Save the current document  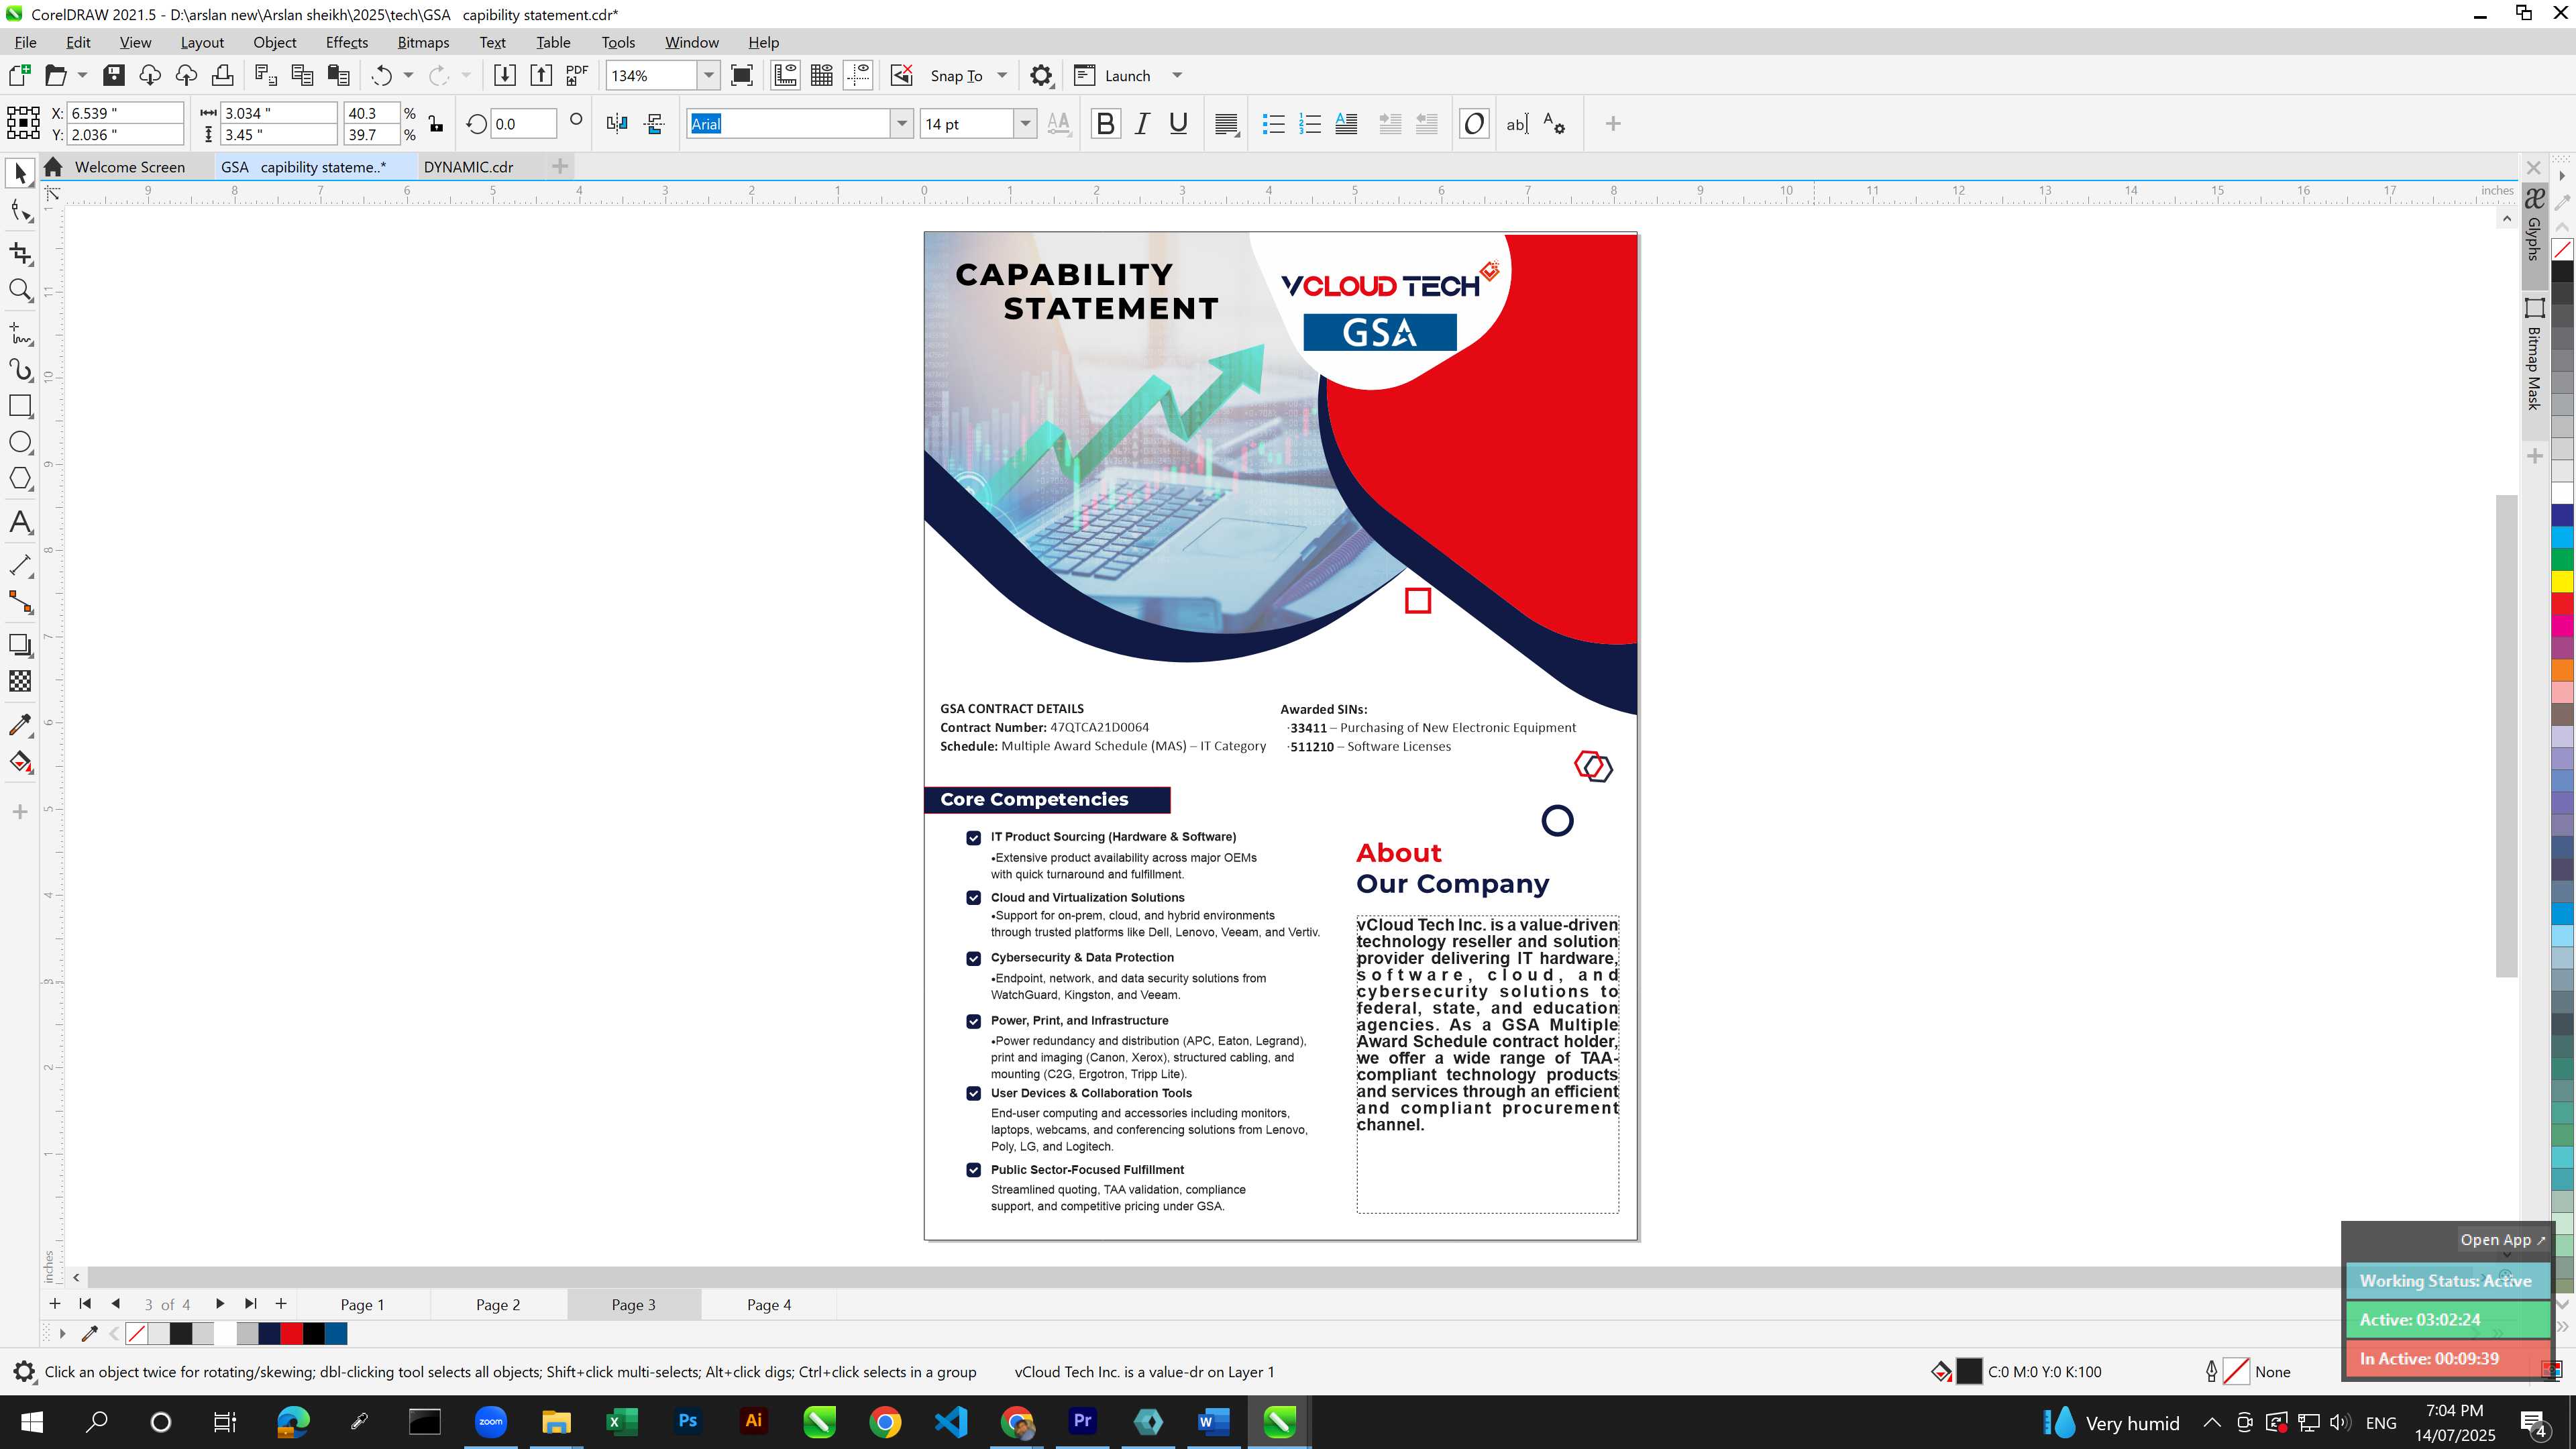[113, 76]
